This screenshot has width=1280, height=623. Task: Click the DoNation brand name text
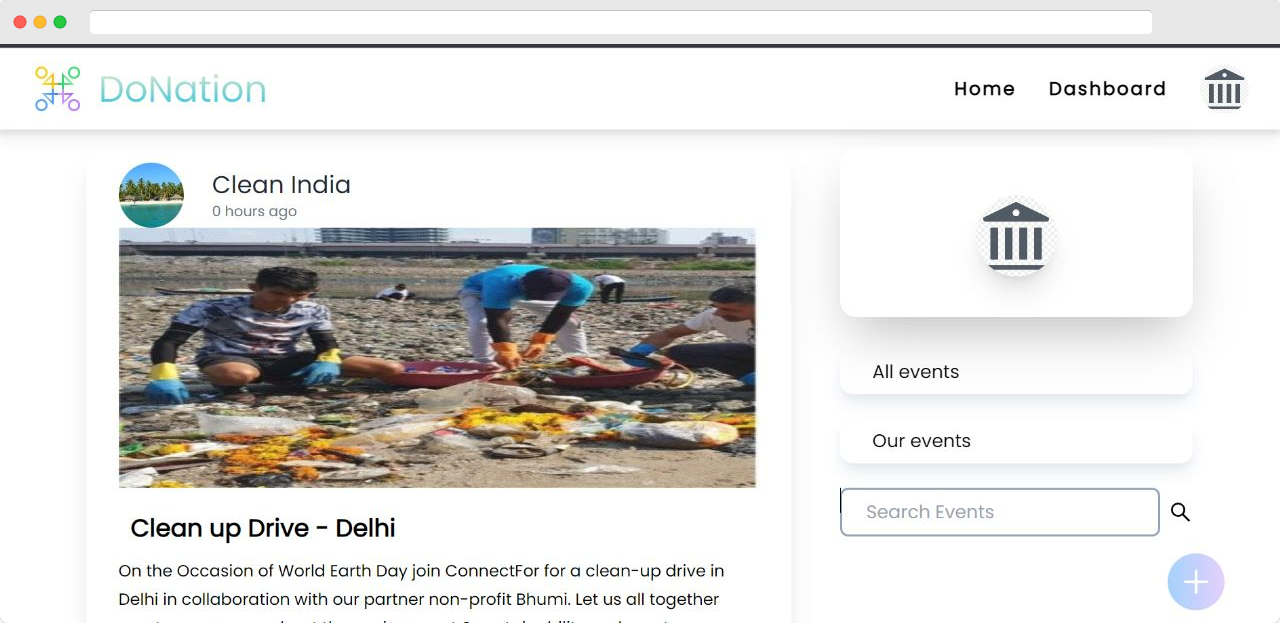coord(182,89)
